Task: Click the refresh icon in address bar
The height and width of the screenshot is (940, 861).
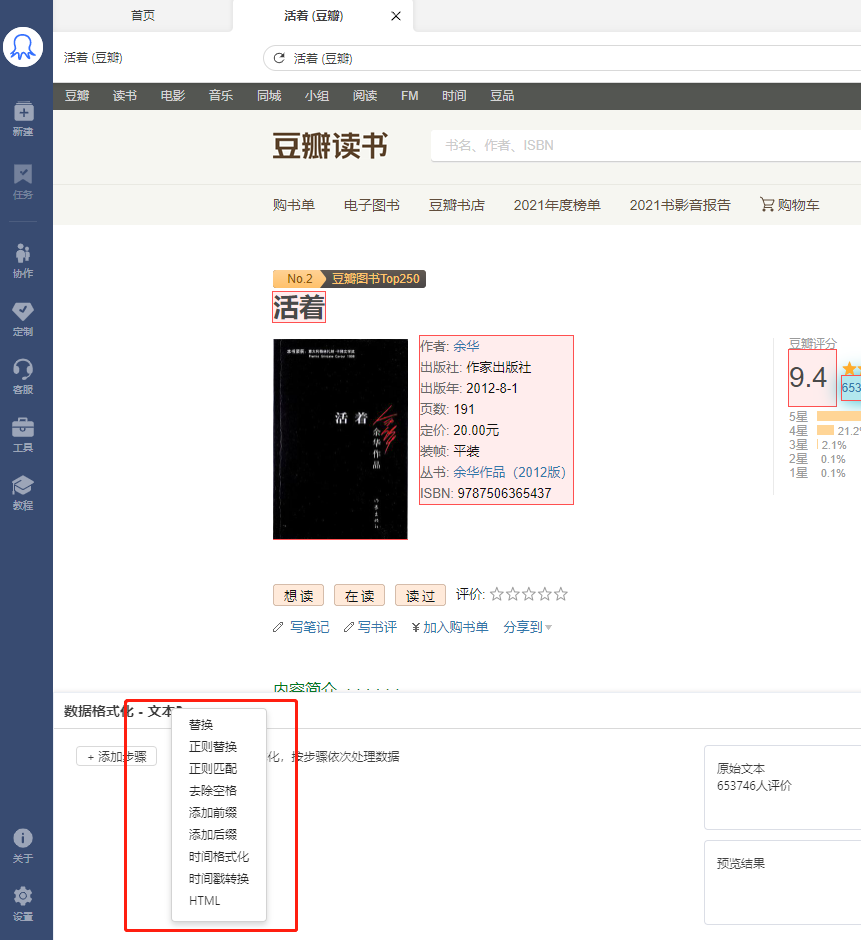Action: pos(279,58)
